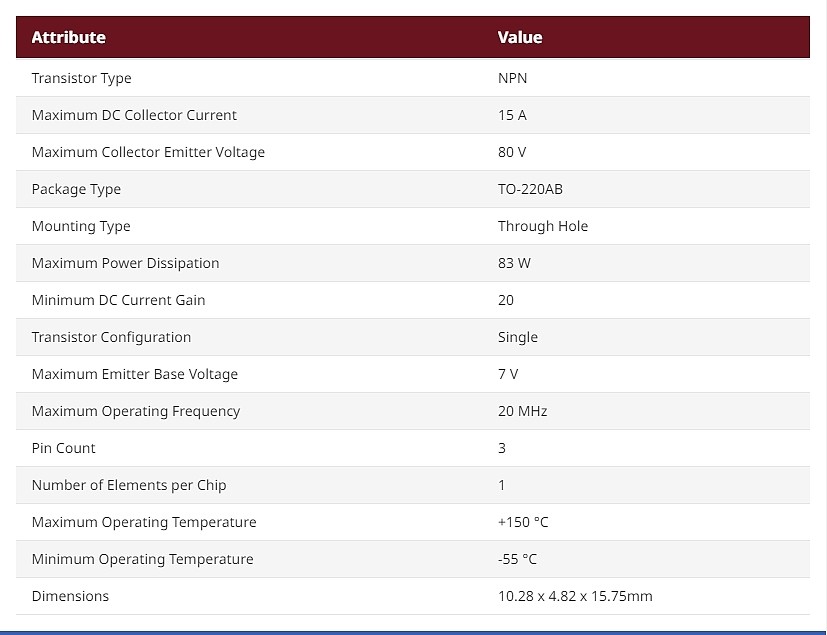
Task: Click the 80 V value
Action: (512, 152)
